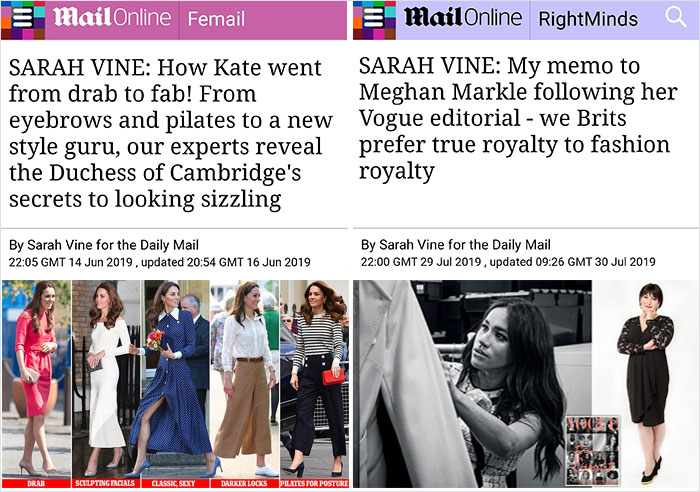
Task: Click the Vogue magazine cover thumbnail
Action: (592, 449)
